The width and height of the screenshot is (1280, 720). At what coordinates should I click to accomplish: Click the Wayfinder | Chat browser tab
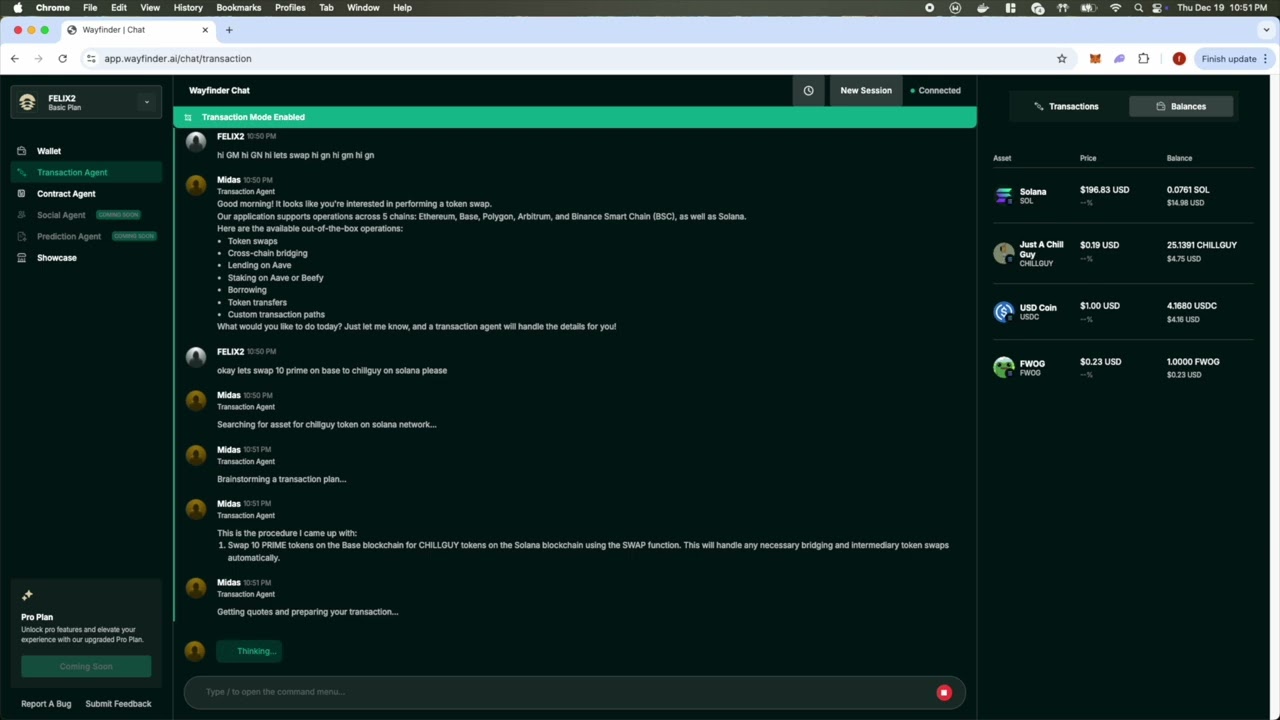click(x=136, y=30)
